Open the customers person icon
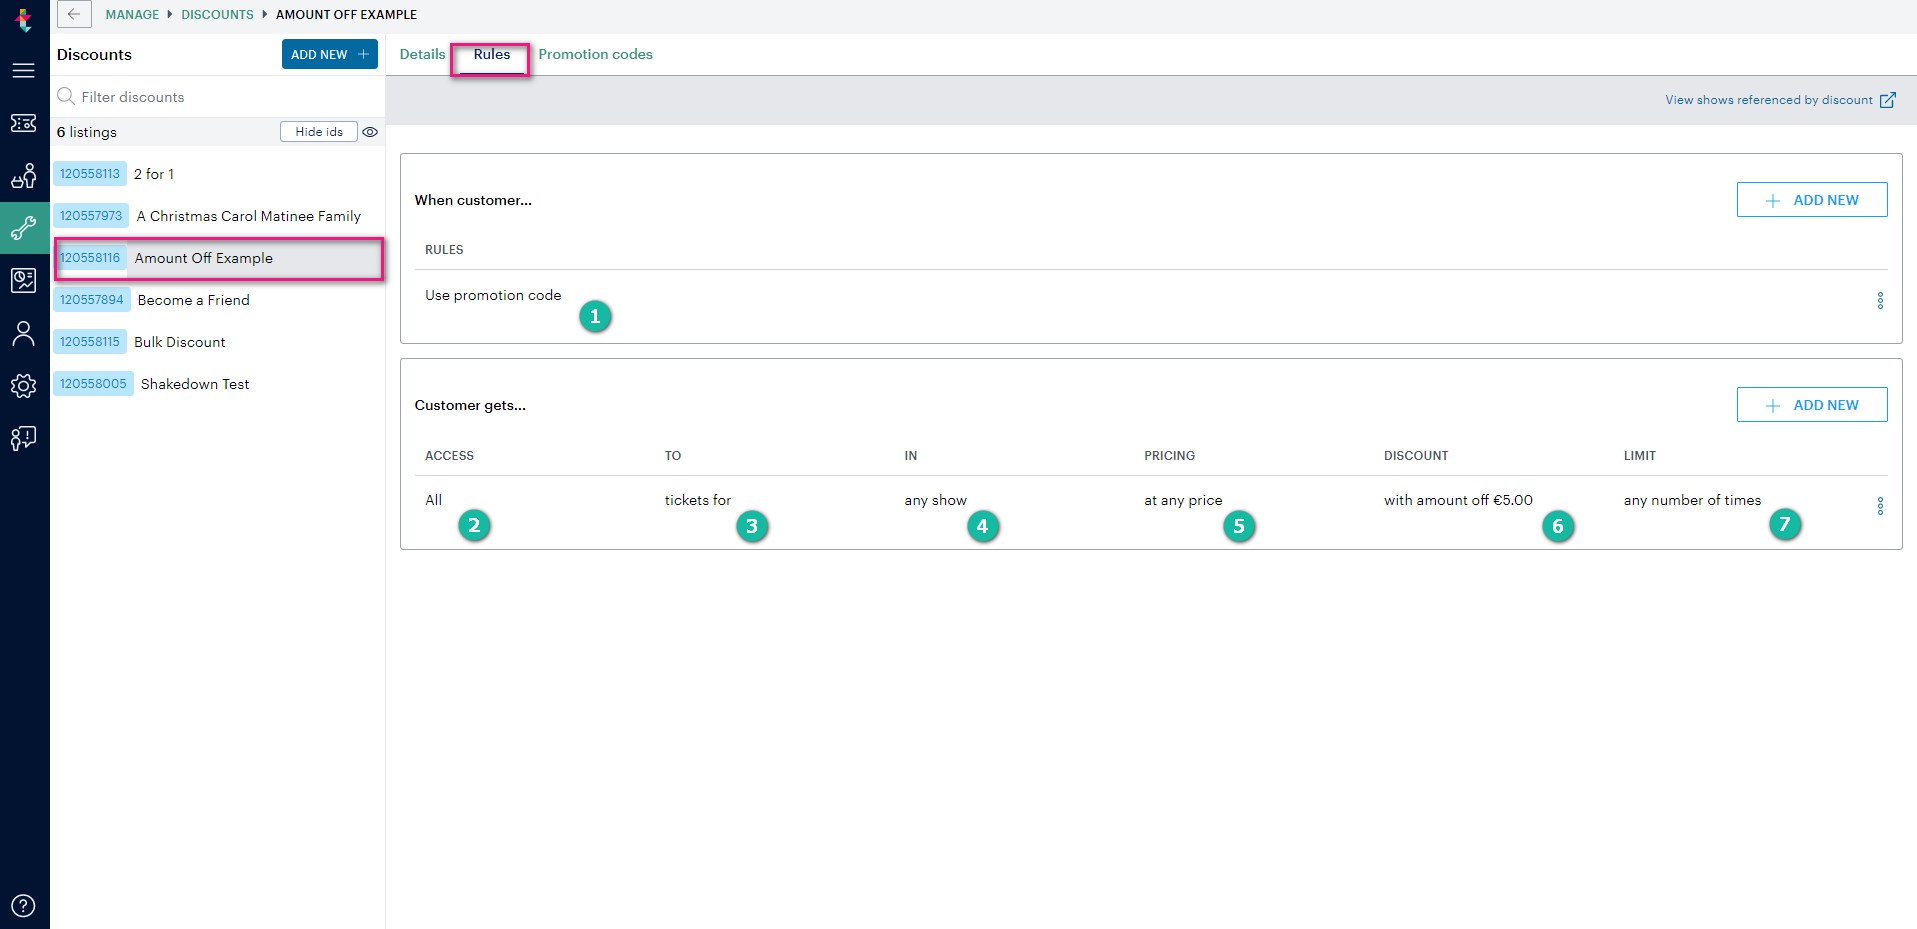This screenshot has height=929, width=1917. [23, 333]
